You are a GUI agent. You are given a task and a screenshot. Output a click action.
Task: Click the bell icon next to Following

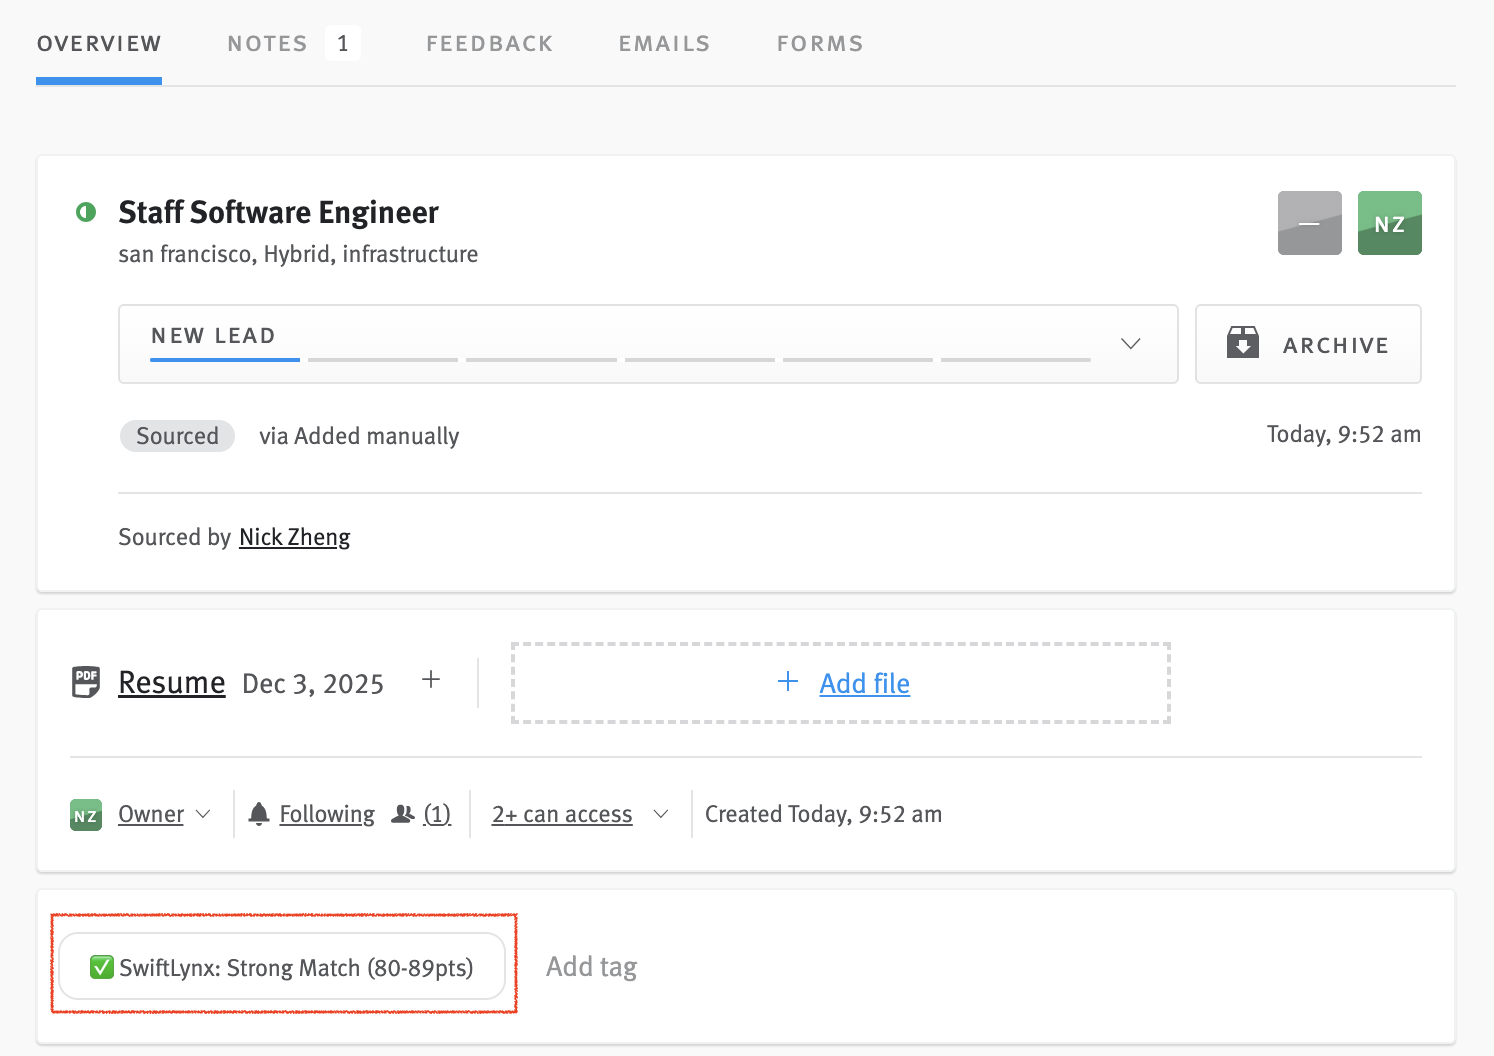tap(259, 813)
